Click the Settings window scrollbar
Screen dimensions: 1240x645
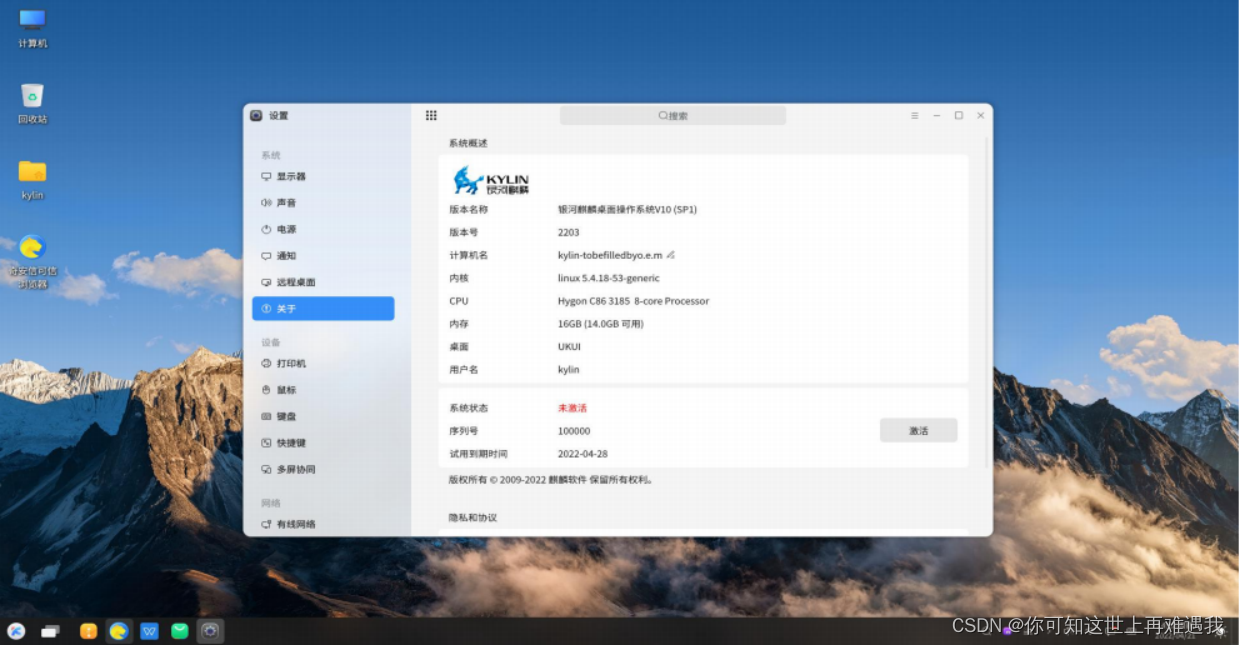click(988, 302)
